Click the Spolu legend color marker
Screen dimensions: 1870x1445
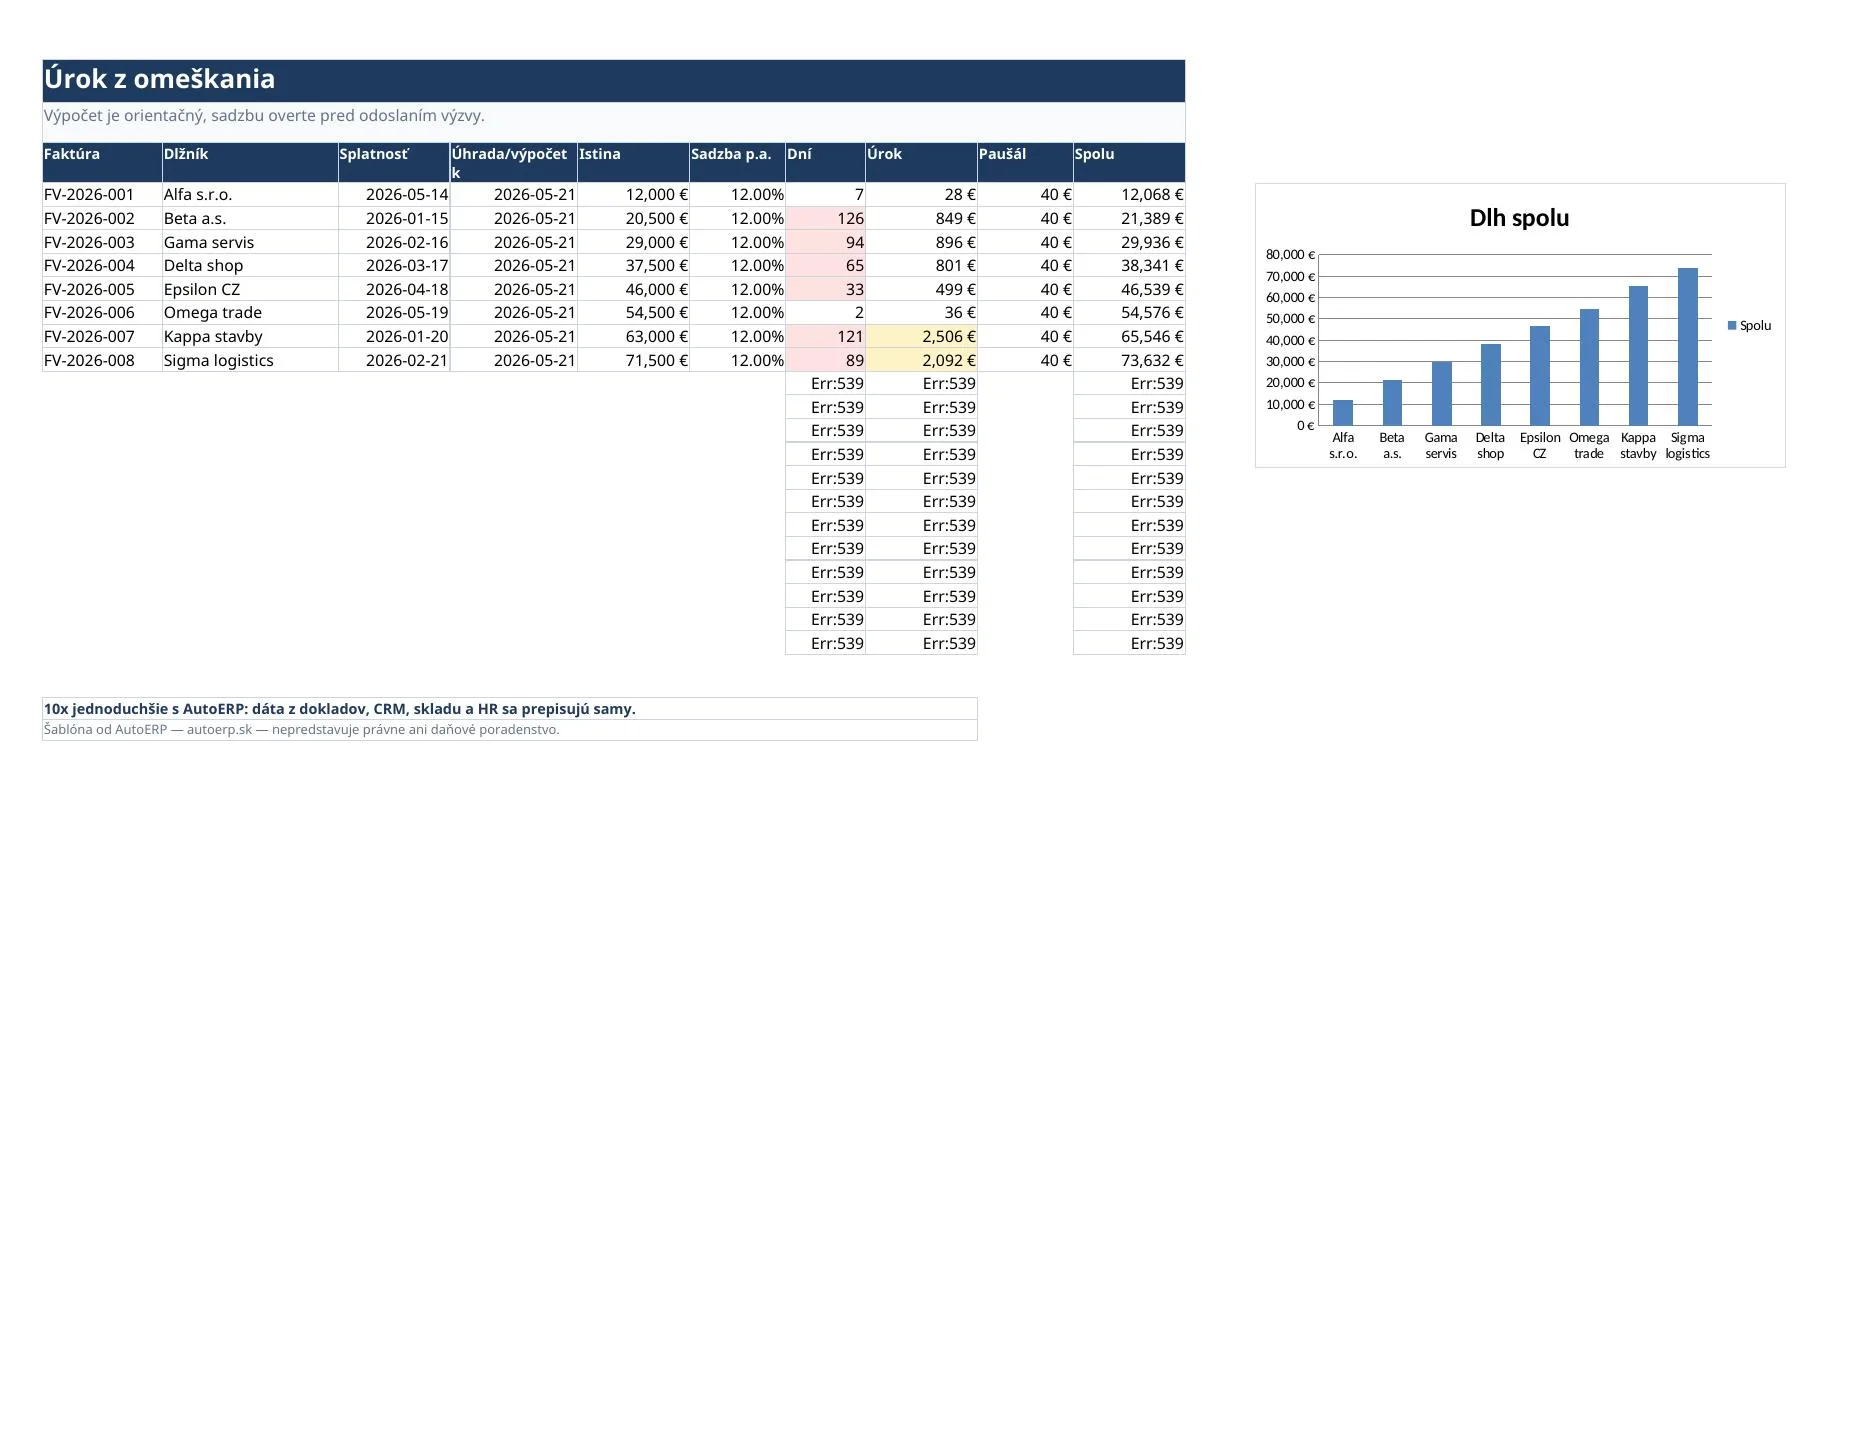[1732, 325]
